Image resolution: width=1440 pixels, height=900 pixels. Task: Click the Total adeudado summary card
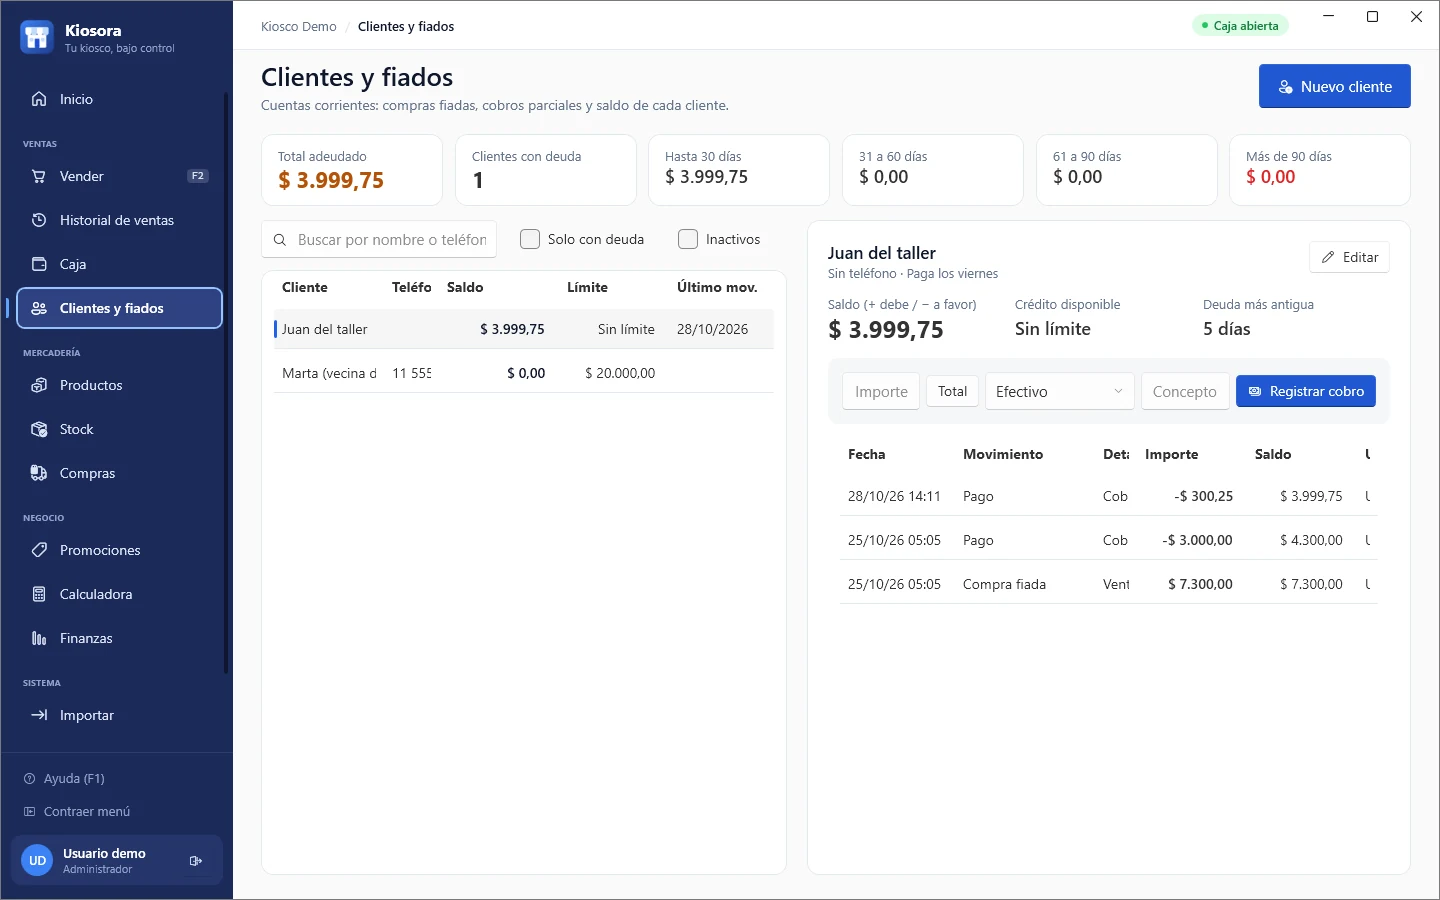[x=352, y=170]
